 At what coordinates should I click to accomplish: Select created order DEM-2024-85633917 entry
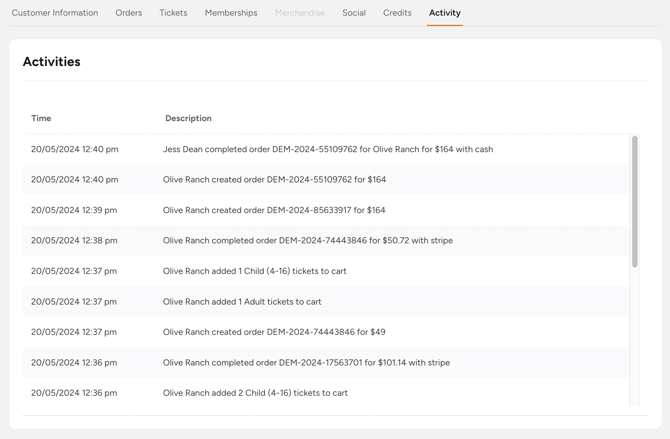click(326, 210)
